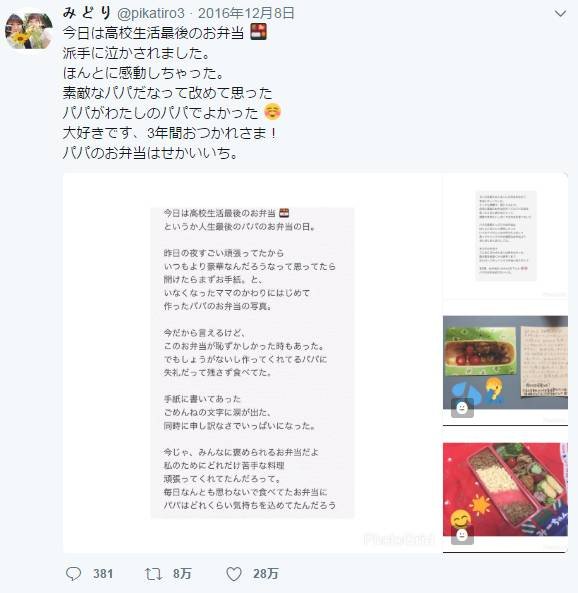578x593 pixels.
Task: Open the tweet options chevron menu
Action: 560,14
